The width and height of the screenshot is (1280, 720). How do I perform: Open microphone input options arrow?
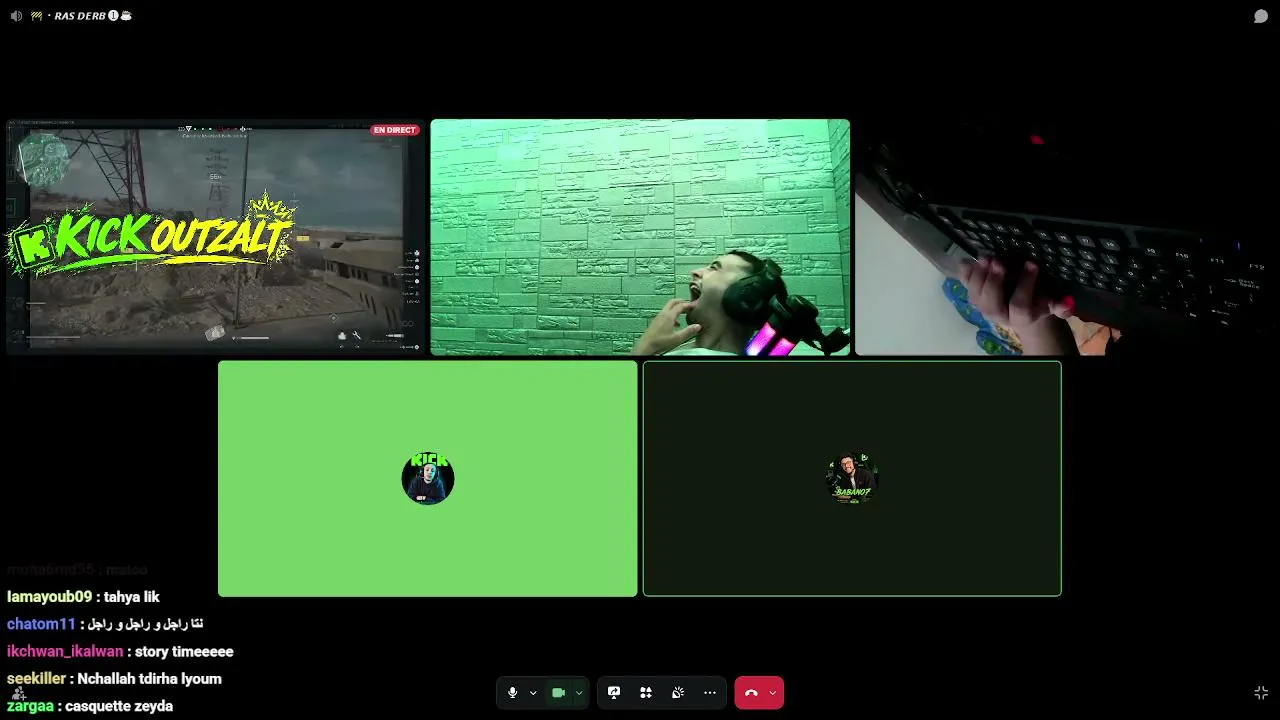533,693
